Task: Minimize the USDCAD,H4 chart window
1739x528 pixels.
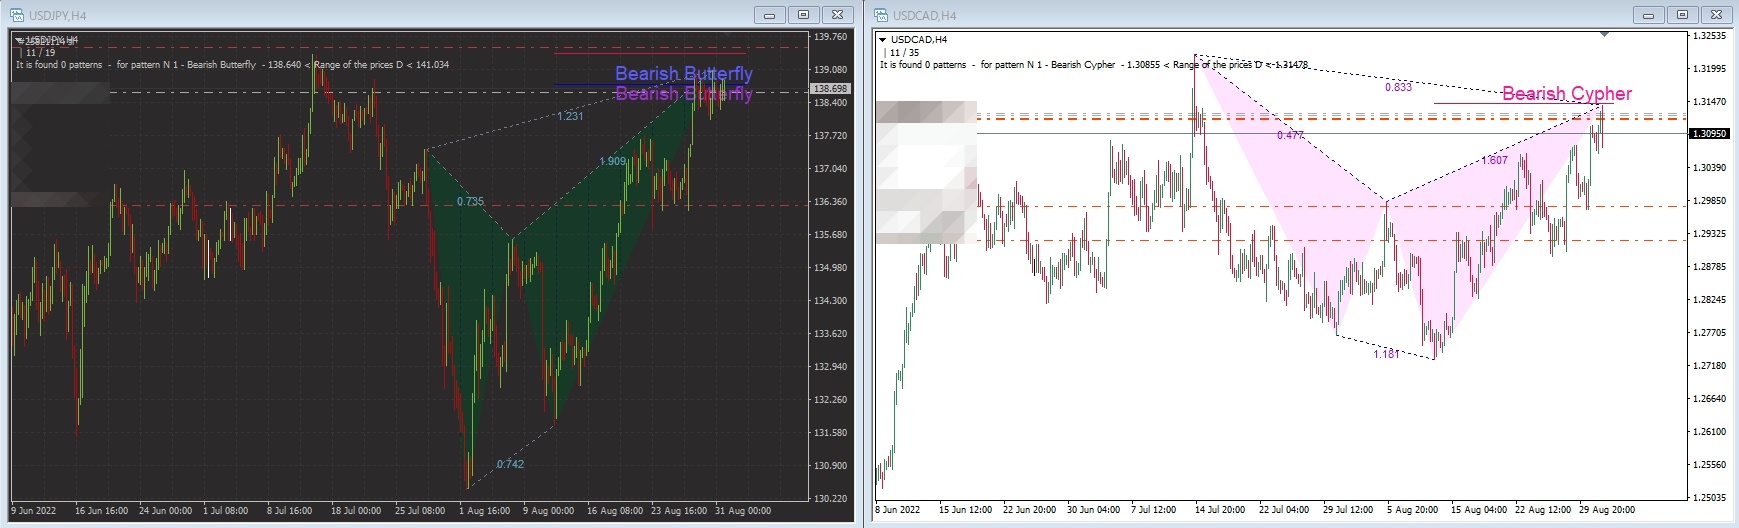Action: (x=1649, y=15)
